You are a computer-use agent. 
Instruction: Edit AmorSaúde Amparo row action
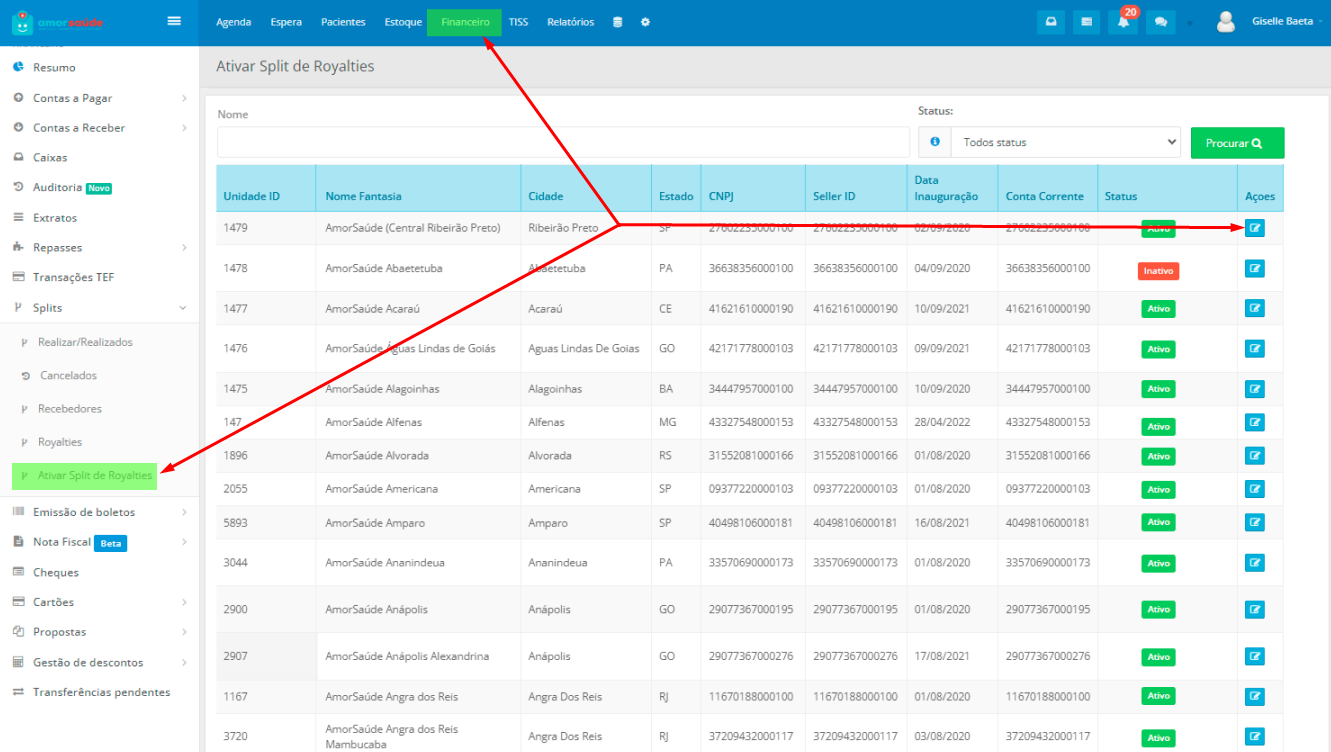tap(1255, 522)
